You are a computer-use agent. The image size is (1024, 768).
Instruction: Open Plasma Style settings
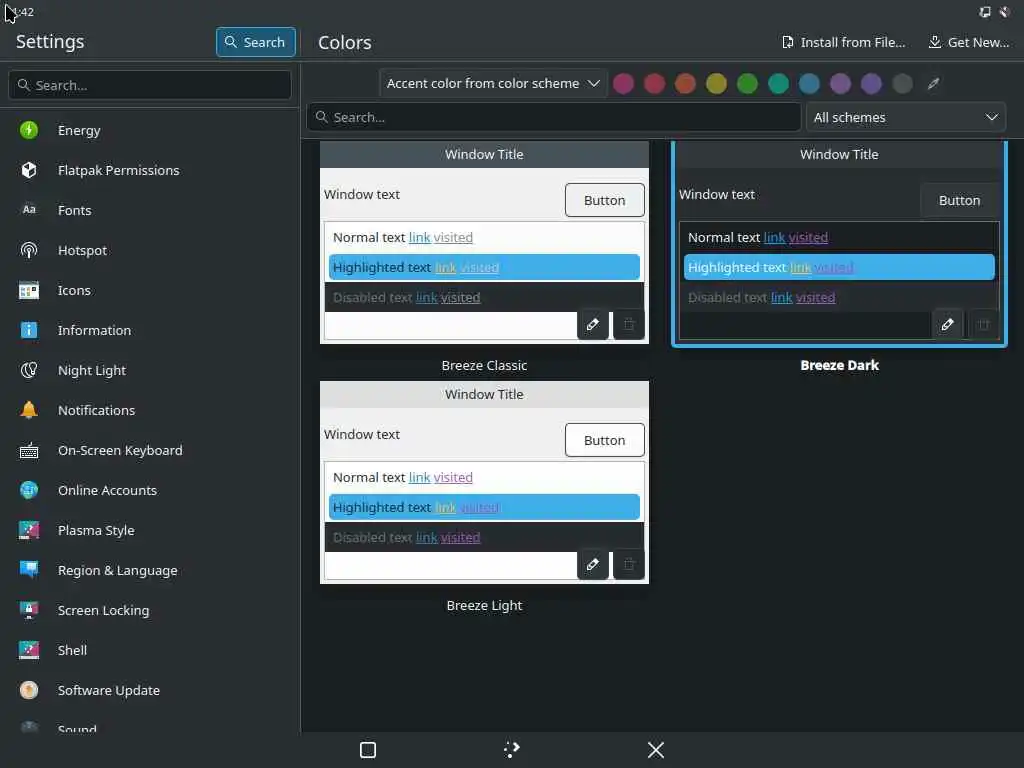pyautogui.click(x=150, y=530)
